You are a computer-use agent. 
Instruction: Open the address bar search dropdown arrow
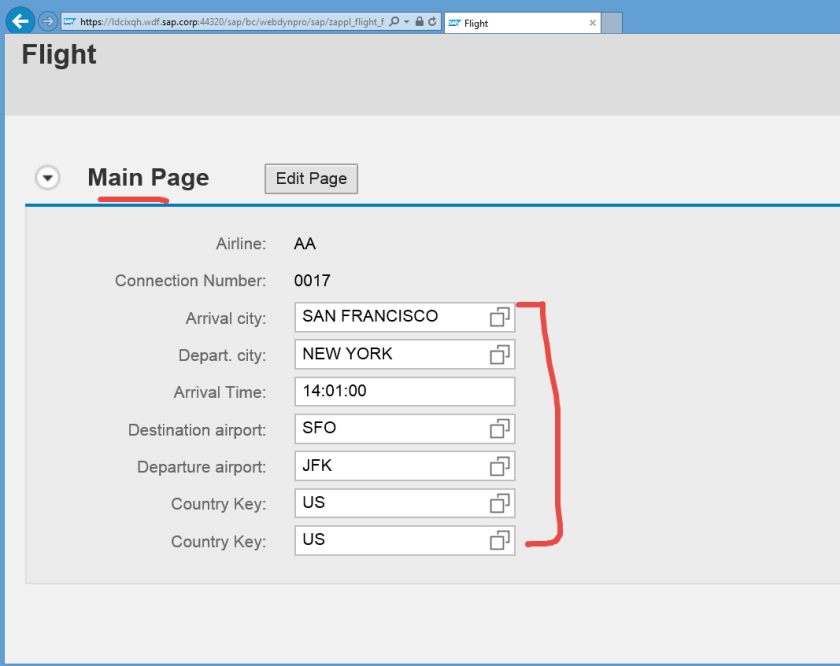point(406,22)
